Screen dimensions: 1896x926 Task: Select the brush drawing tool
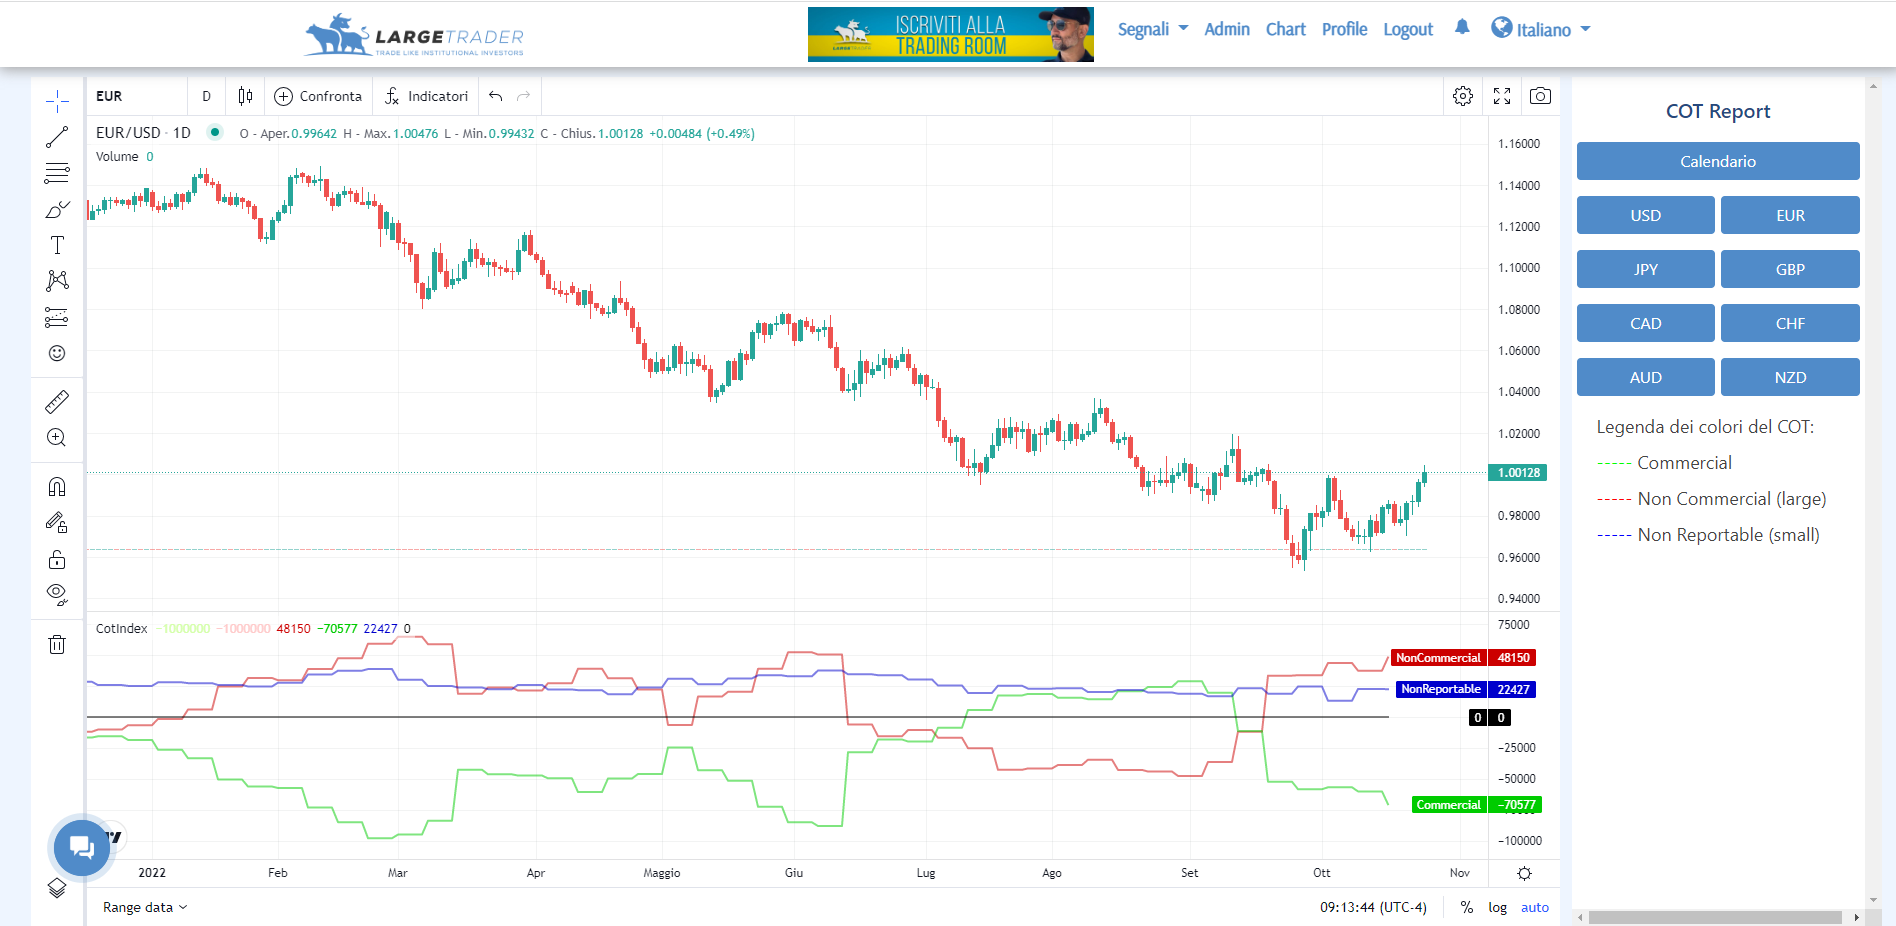(57, 209)
